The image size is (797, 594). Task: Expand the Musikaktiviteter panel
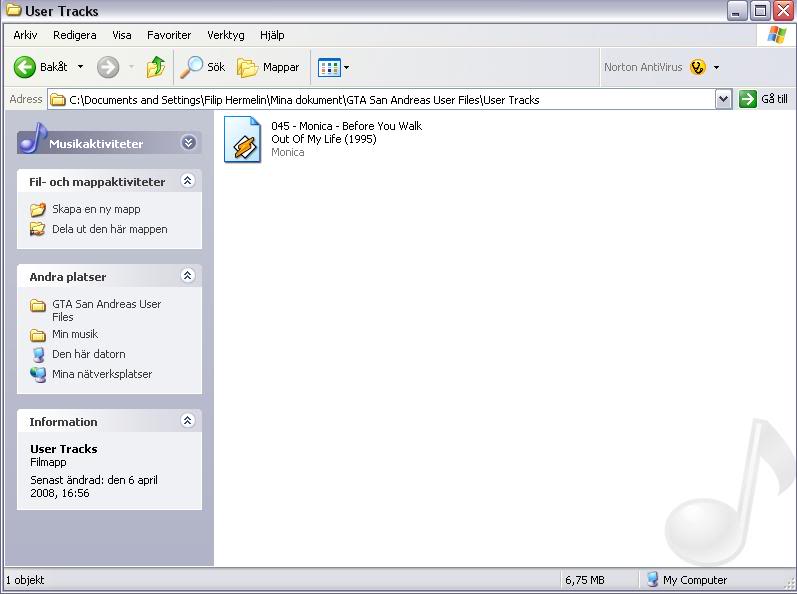[x=188, y=143]
